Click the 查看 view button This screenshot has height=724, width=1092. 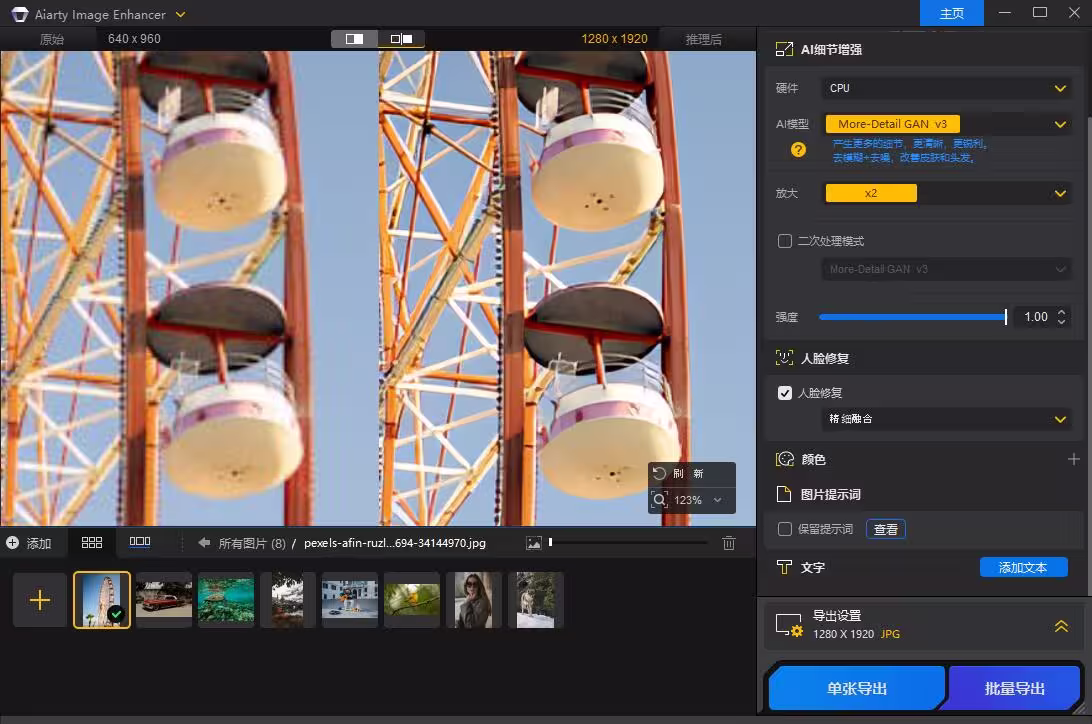886,530
